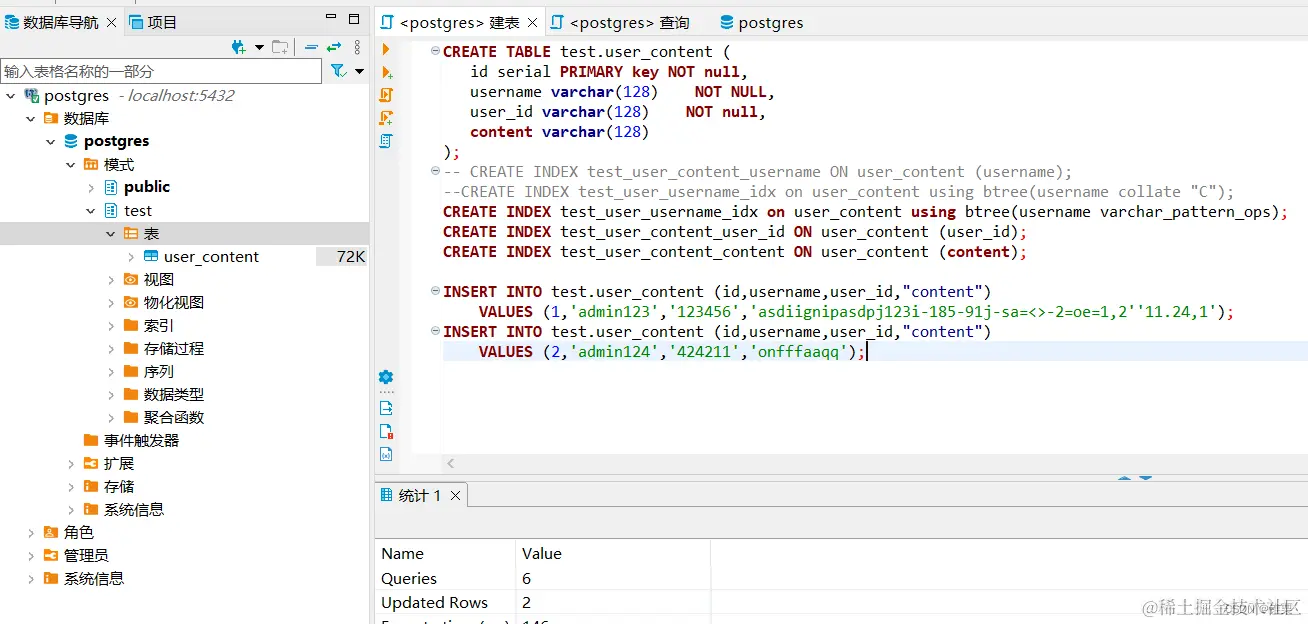Collapse the 表 tables chevron
The width and height of the screenshot is (1308, 624).
(111, 234)
